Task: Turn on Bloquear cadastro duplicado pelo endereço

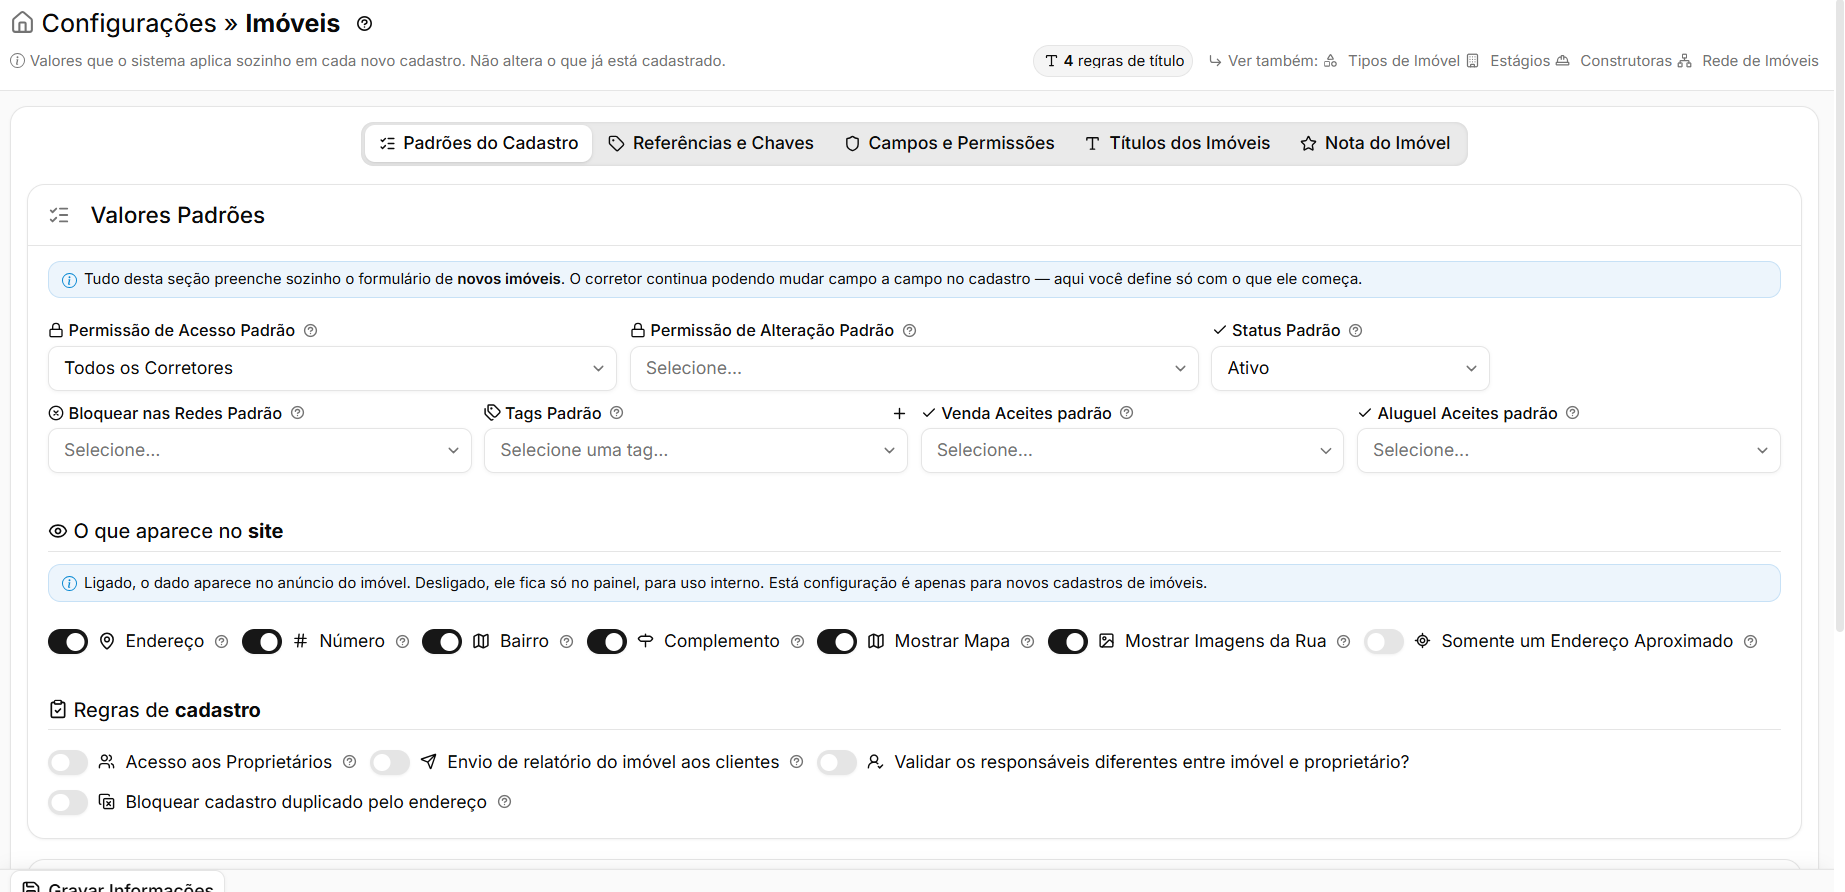Action: pos(68,802)
